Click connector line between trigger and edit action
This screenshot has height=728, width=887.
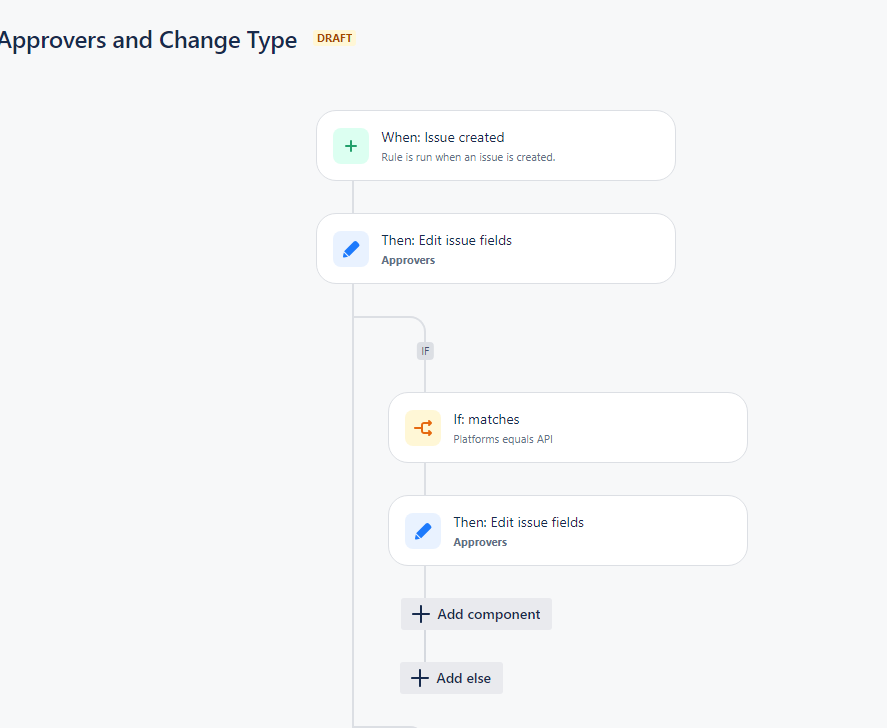click(x=353, y=197)
